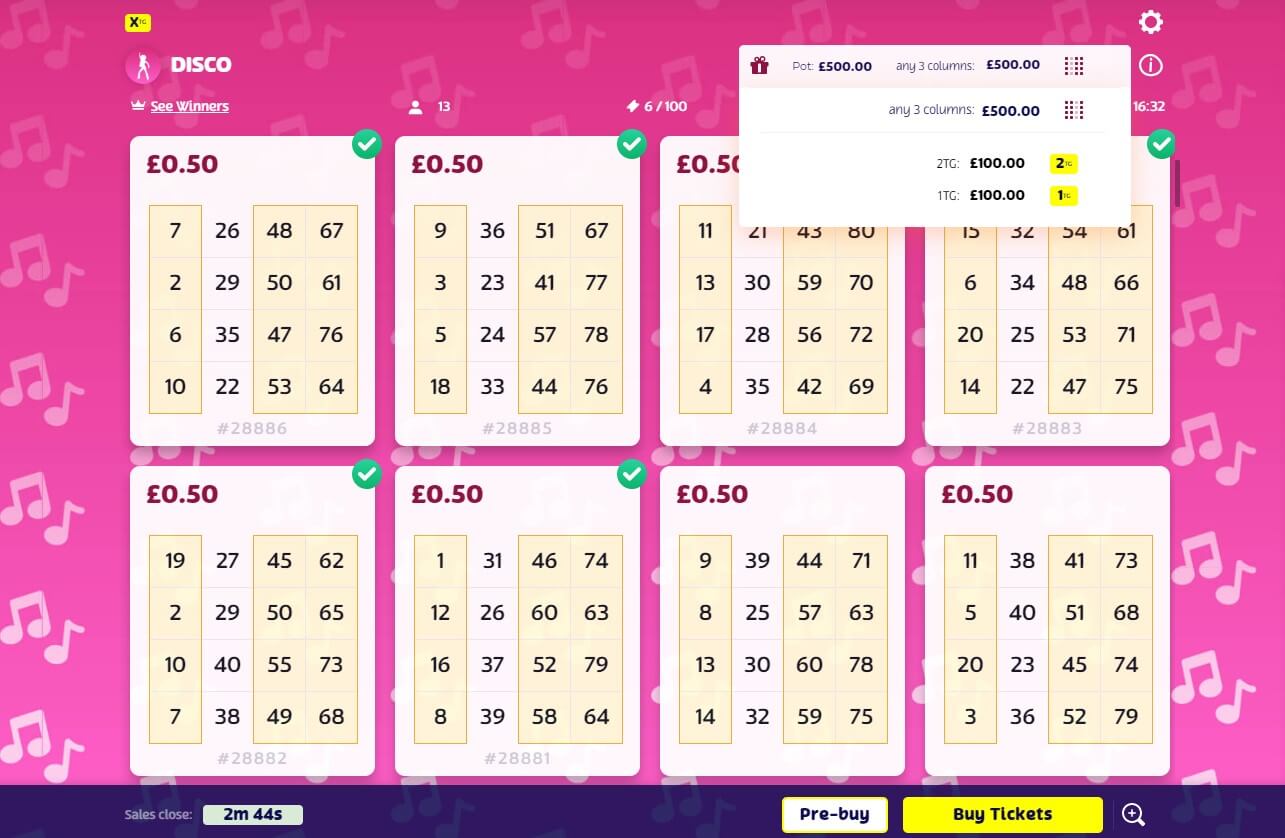Screen dimensions: 1285x838
Task: Select the unselected ticket with numbers 11, 38, 41, 73
Action: point(1047,620)
